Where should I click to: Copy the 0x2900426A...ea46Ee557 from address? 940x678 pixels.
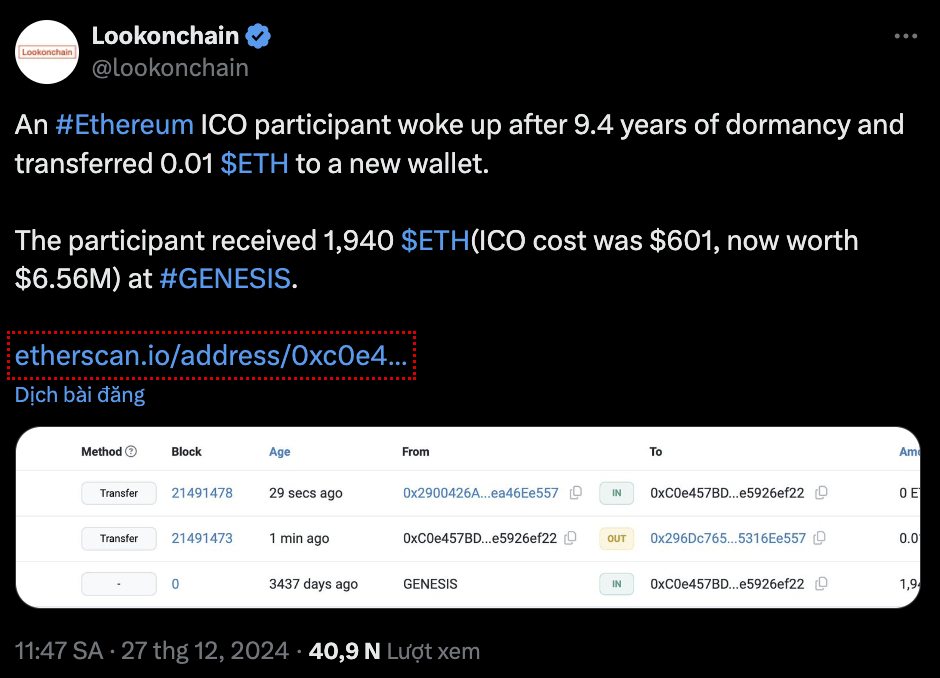click(x=576, y=493)
